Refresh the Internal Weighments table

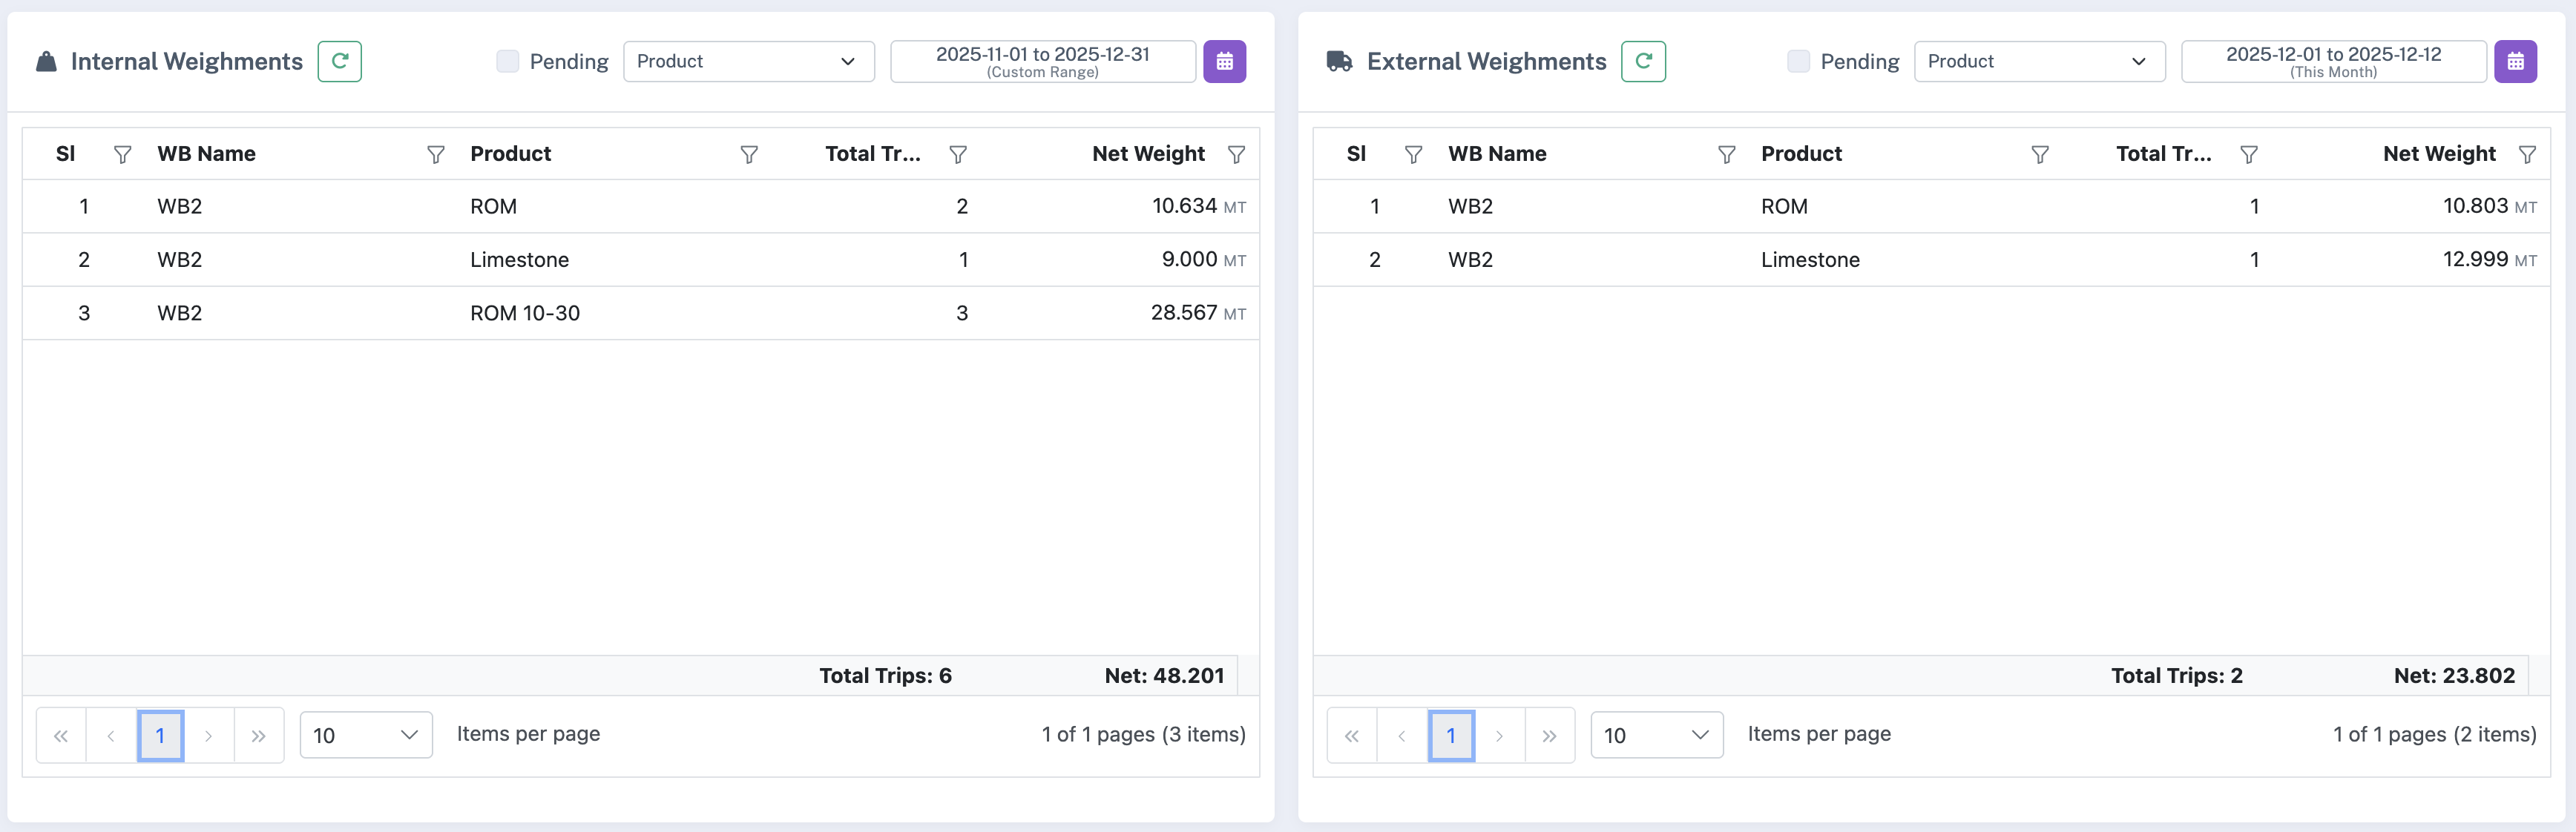339,61
